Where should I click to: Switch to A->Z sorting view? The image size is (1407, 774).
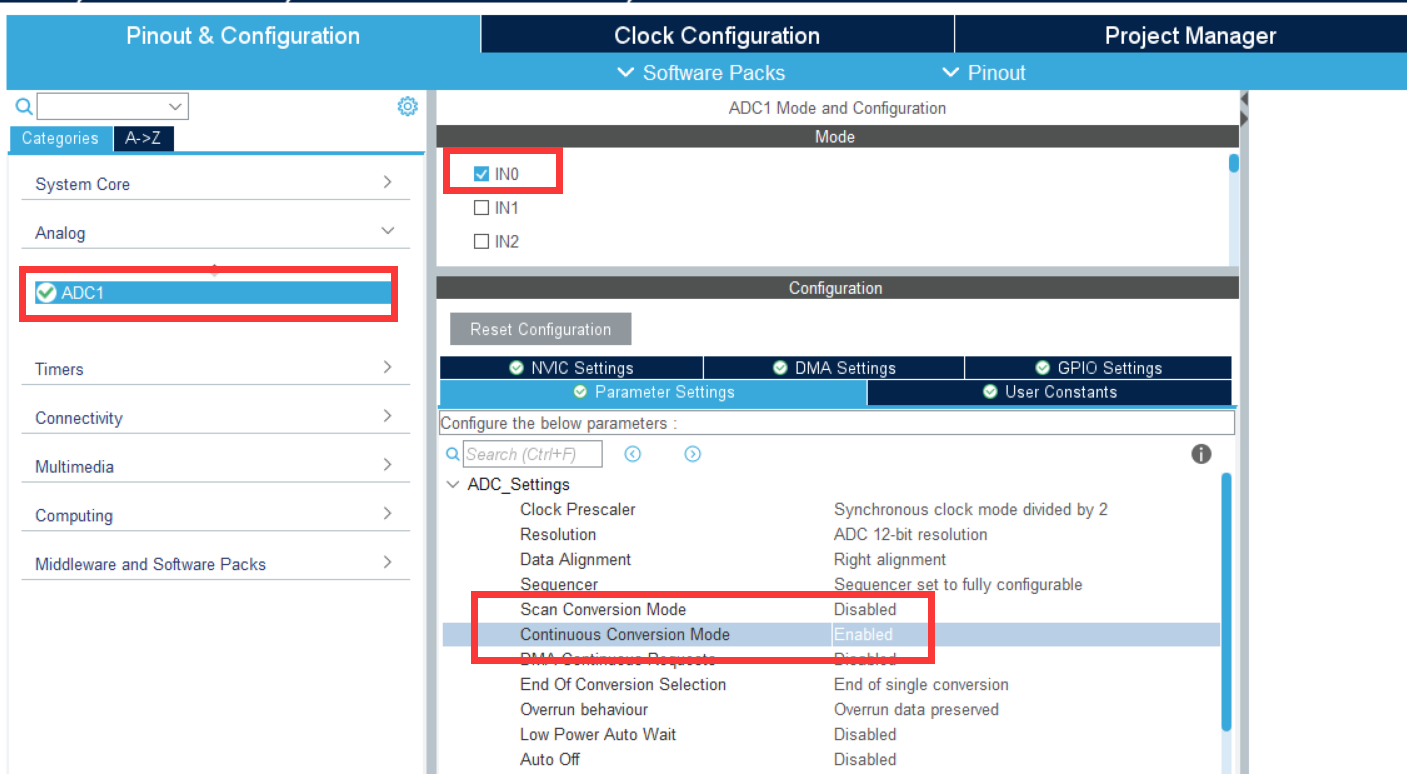point(143,139)
